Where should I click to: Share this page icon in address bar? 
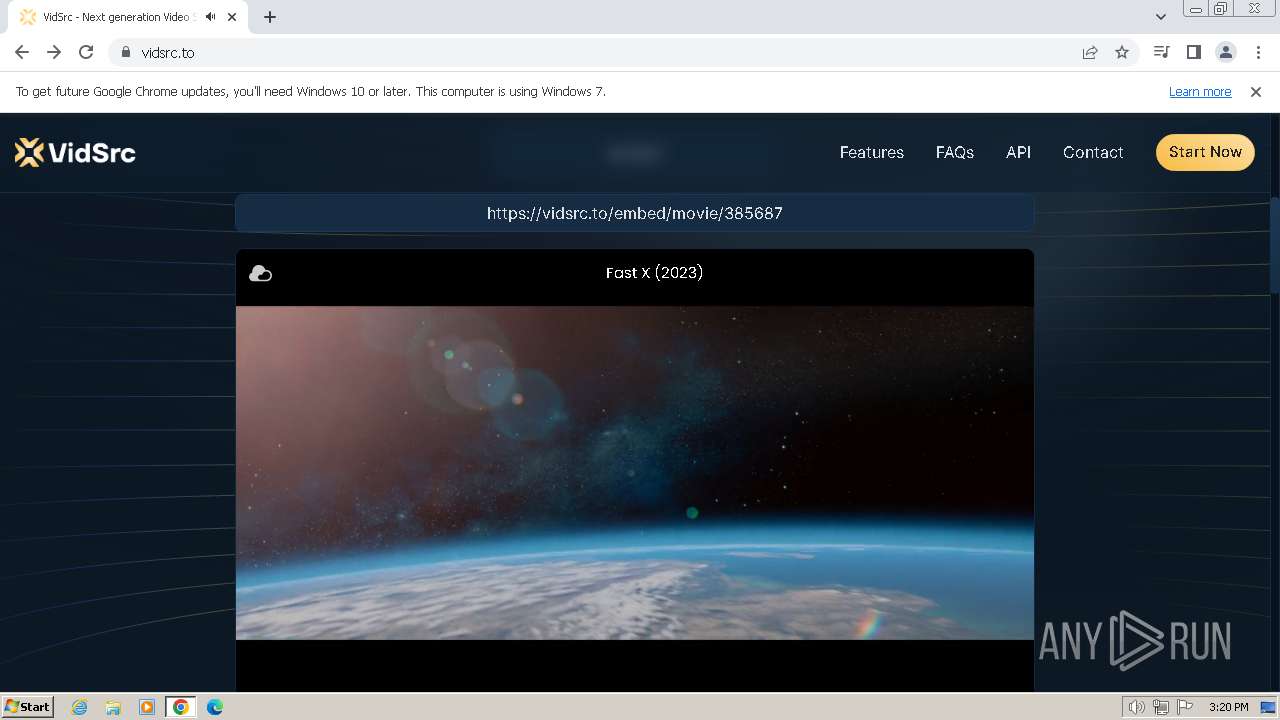coord(1090,52)
